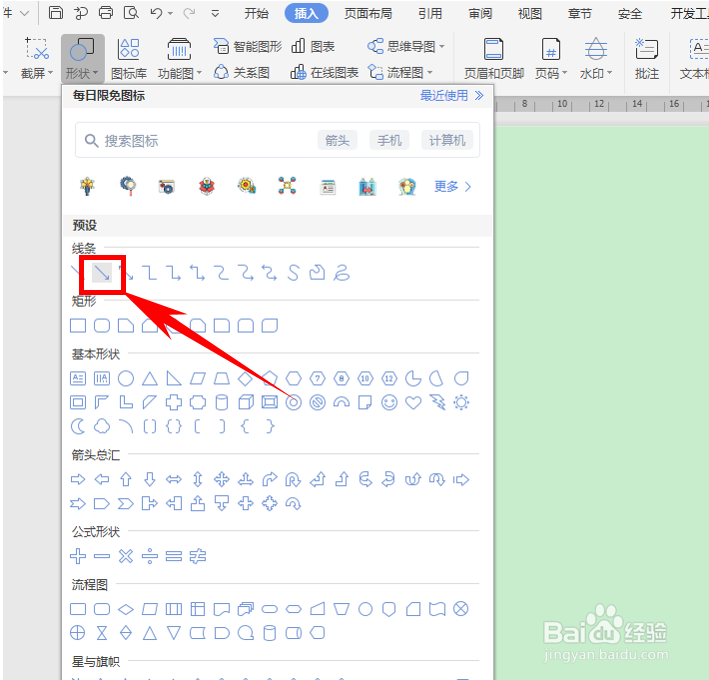Open the Shapes (形状) dropdown

click(x=82, y=59)
